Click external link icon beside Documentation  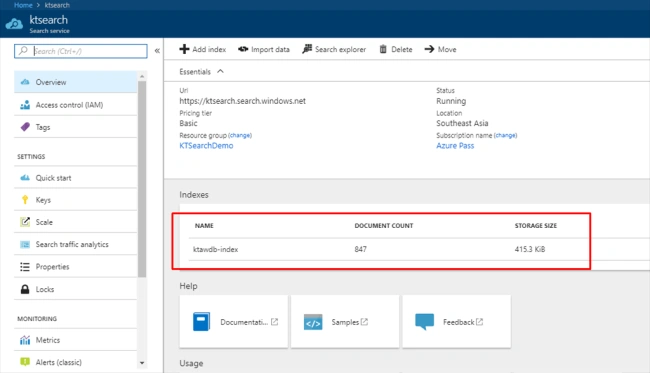[274, 322]
